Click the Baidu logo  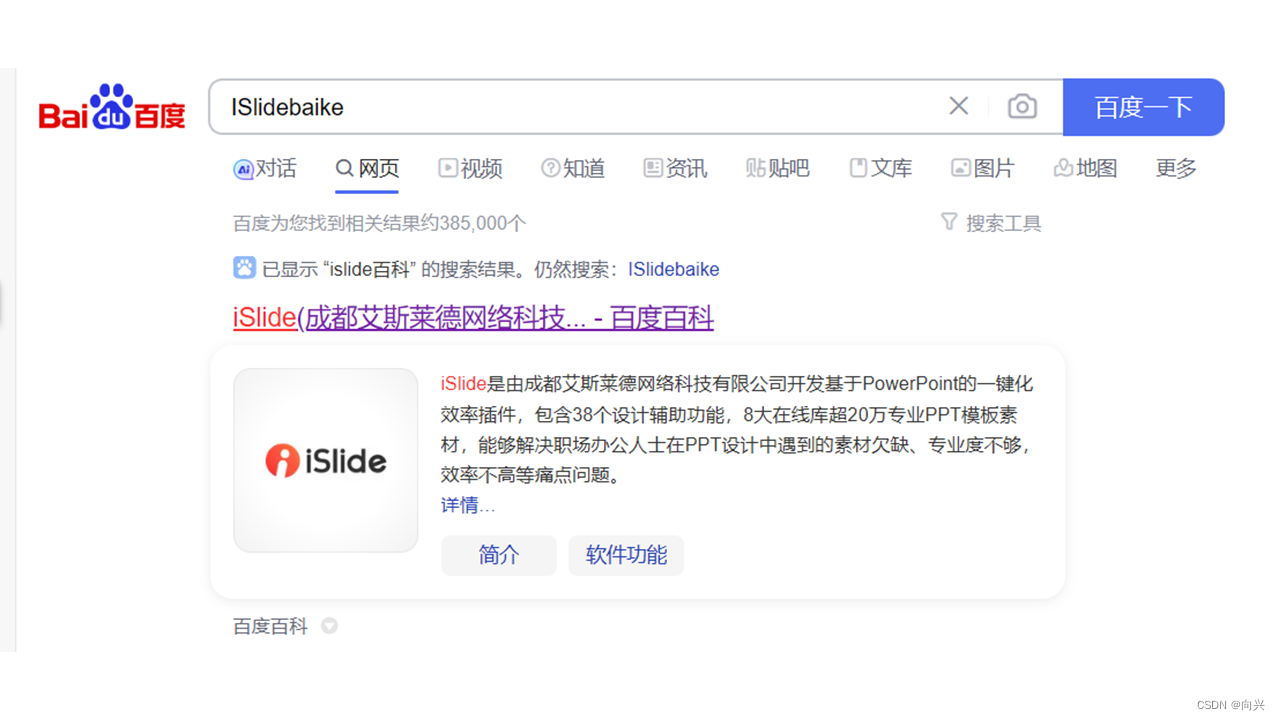tap(112, 107)
